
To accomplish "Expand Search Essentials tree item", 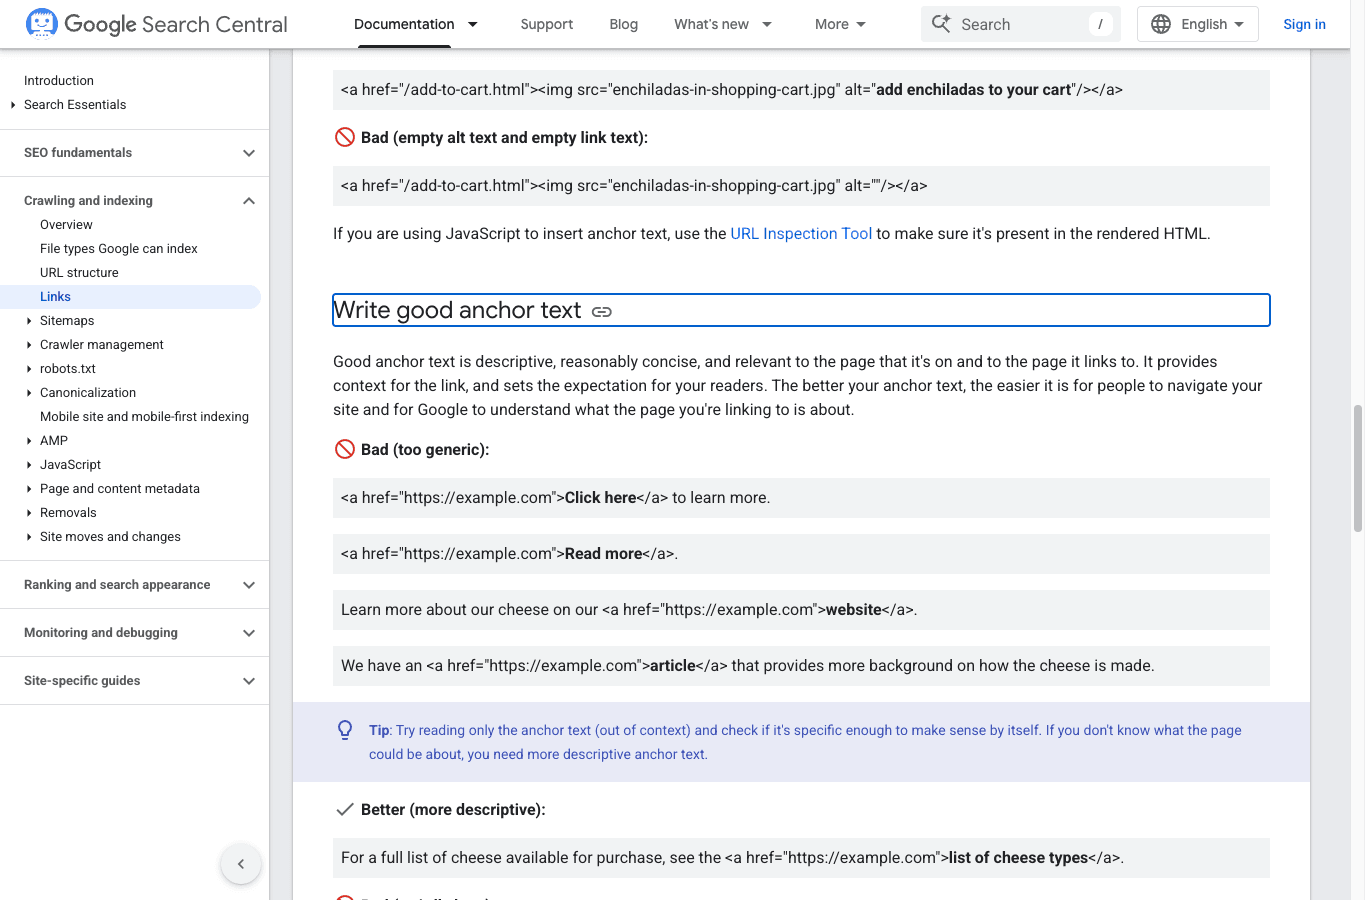I will coord(12,105).
